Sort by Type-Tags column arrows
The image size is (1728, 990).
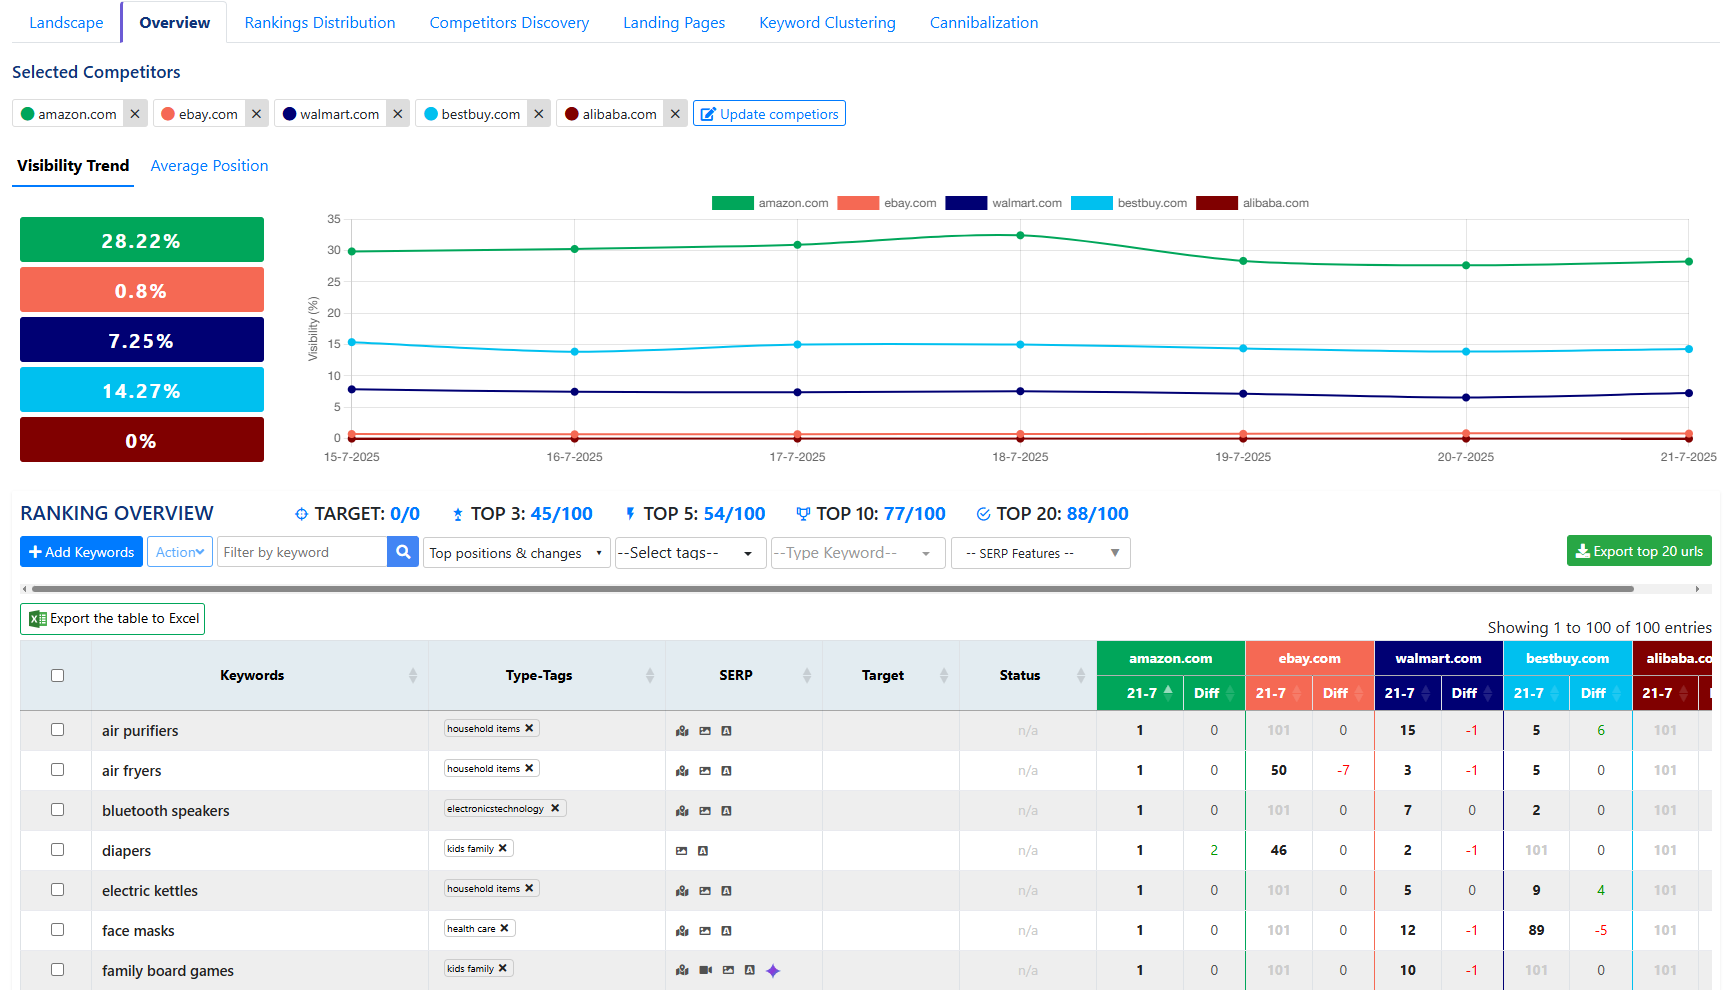(x=650, y=676)
